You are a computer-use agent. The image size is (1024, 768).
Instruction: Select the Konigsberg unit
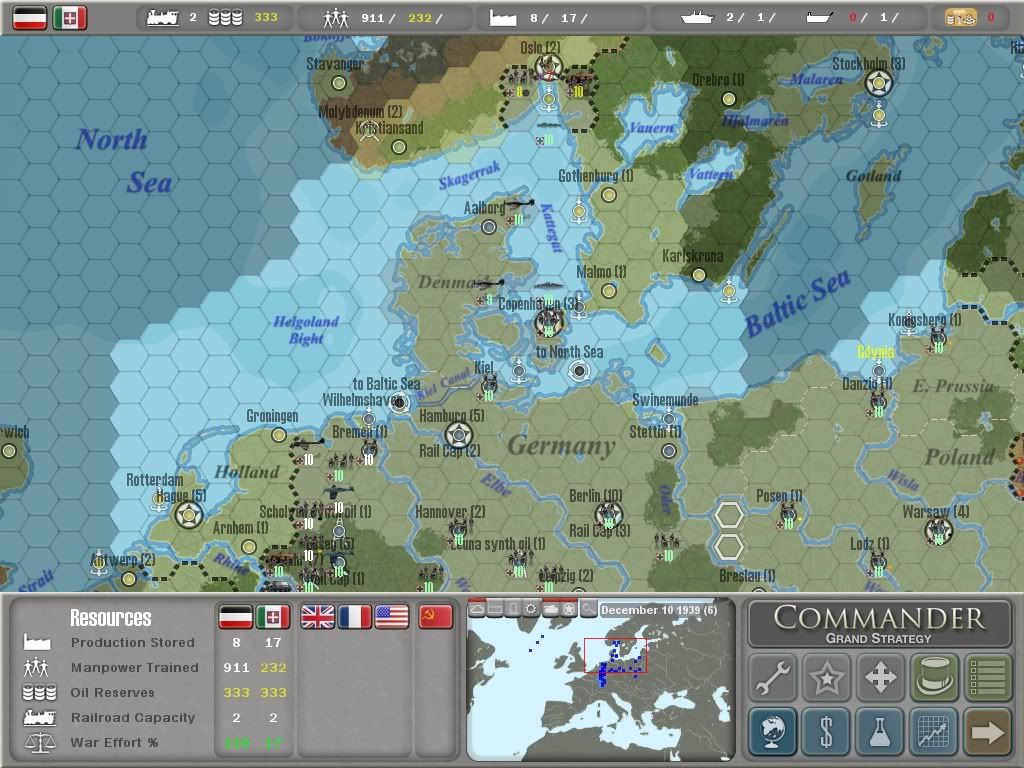(938, 337)
